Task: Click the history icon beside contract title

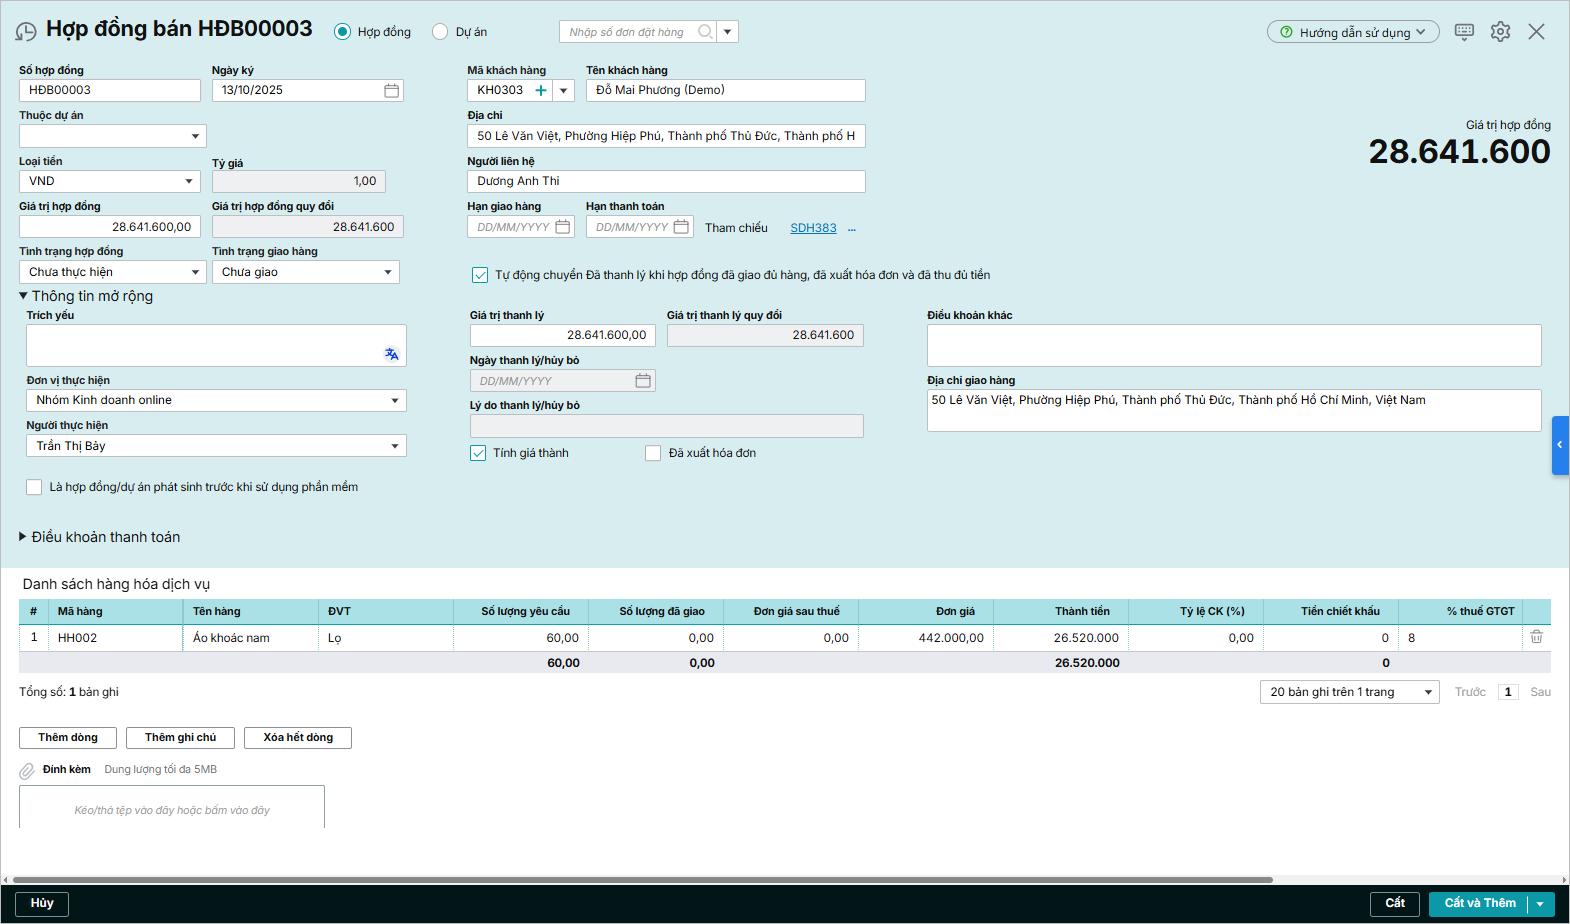Action: pyautogui.click(x=26, y=32)
